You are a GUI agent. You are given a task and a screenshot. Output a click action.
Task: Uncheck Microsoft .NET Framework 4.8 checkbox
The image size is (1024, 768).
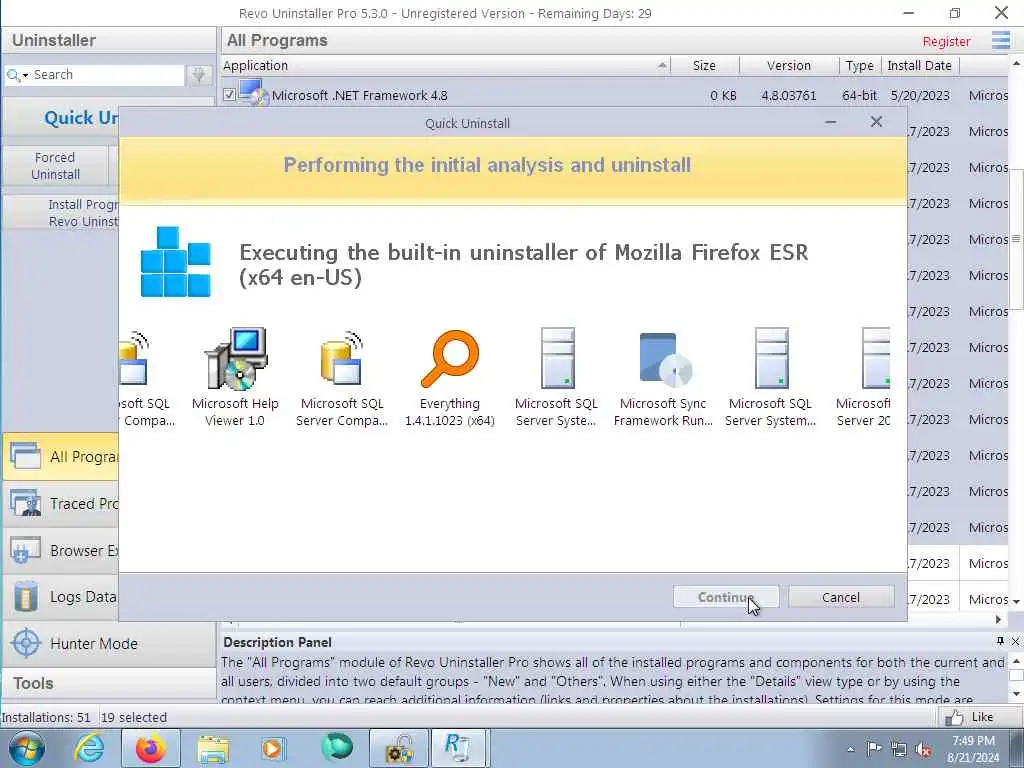[229, 95]
